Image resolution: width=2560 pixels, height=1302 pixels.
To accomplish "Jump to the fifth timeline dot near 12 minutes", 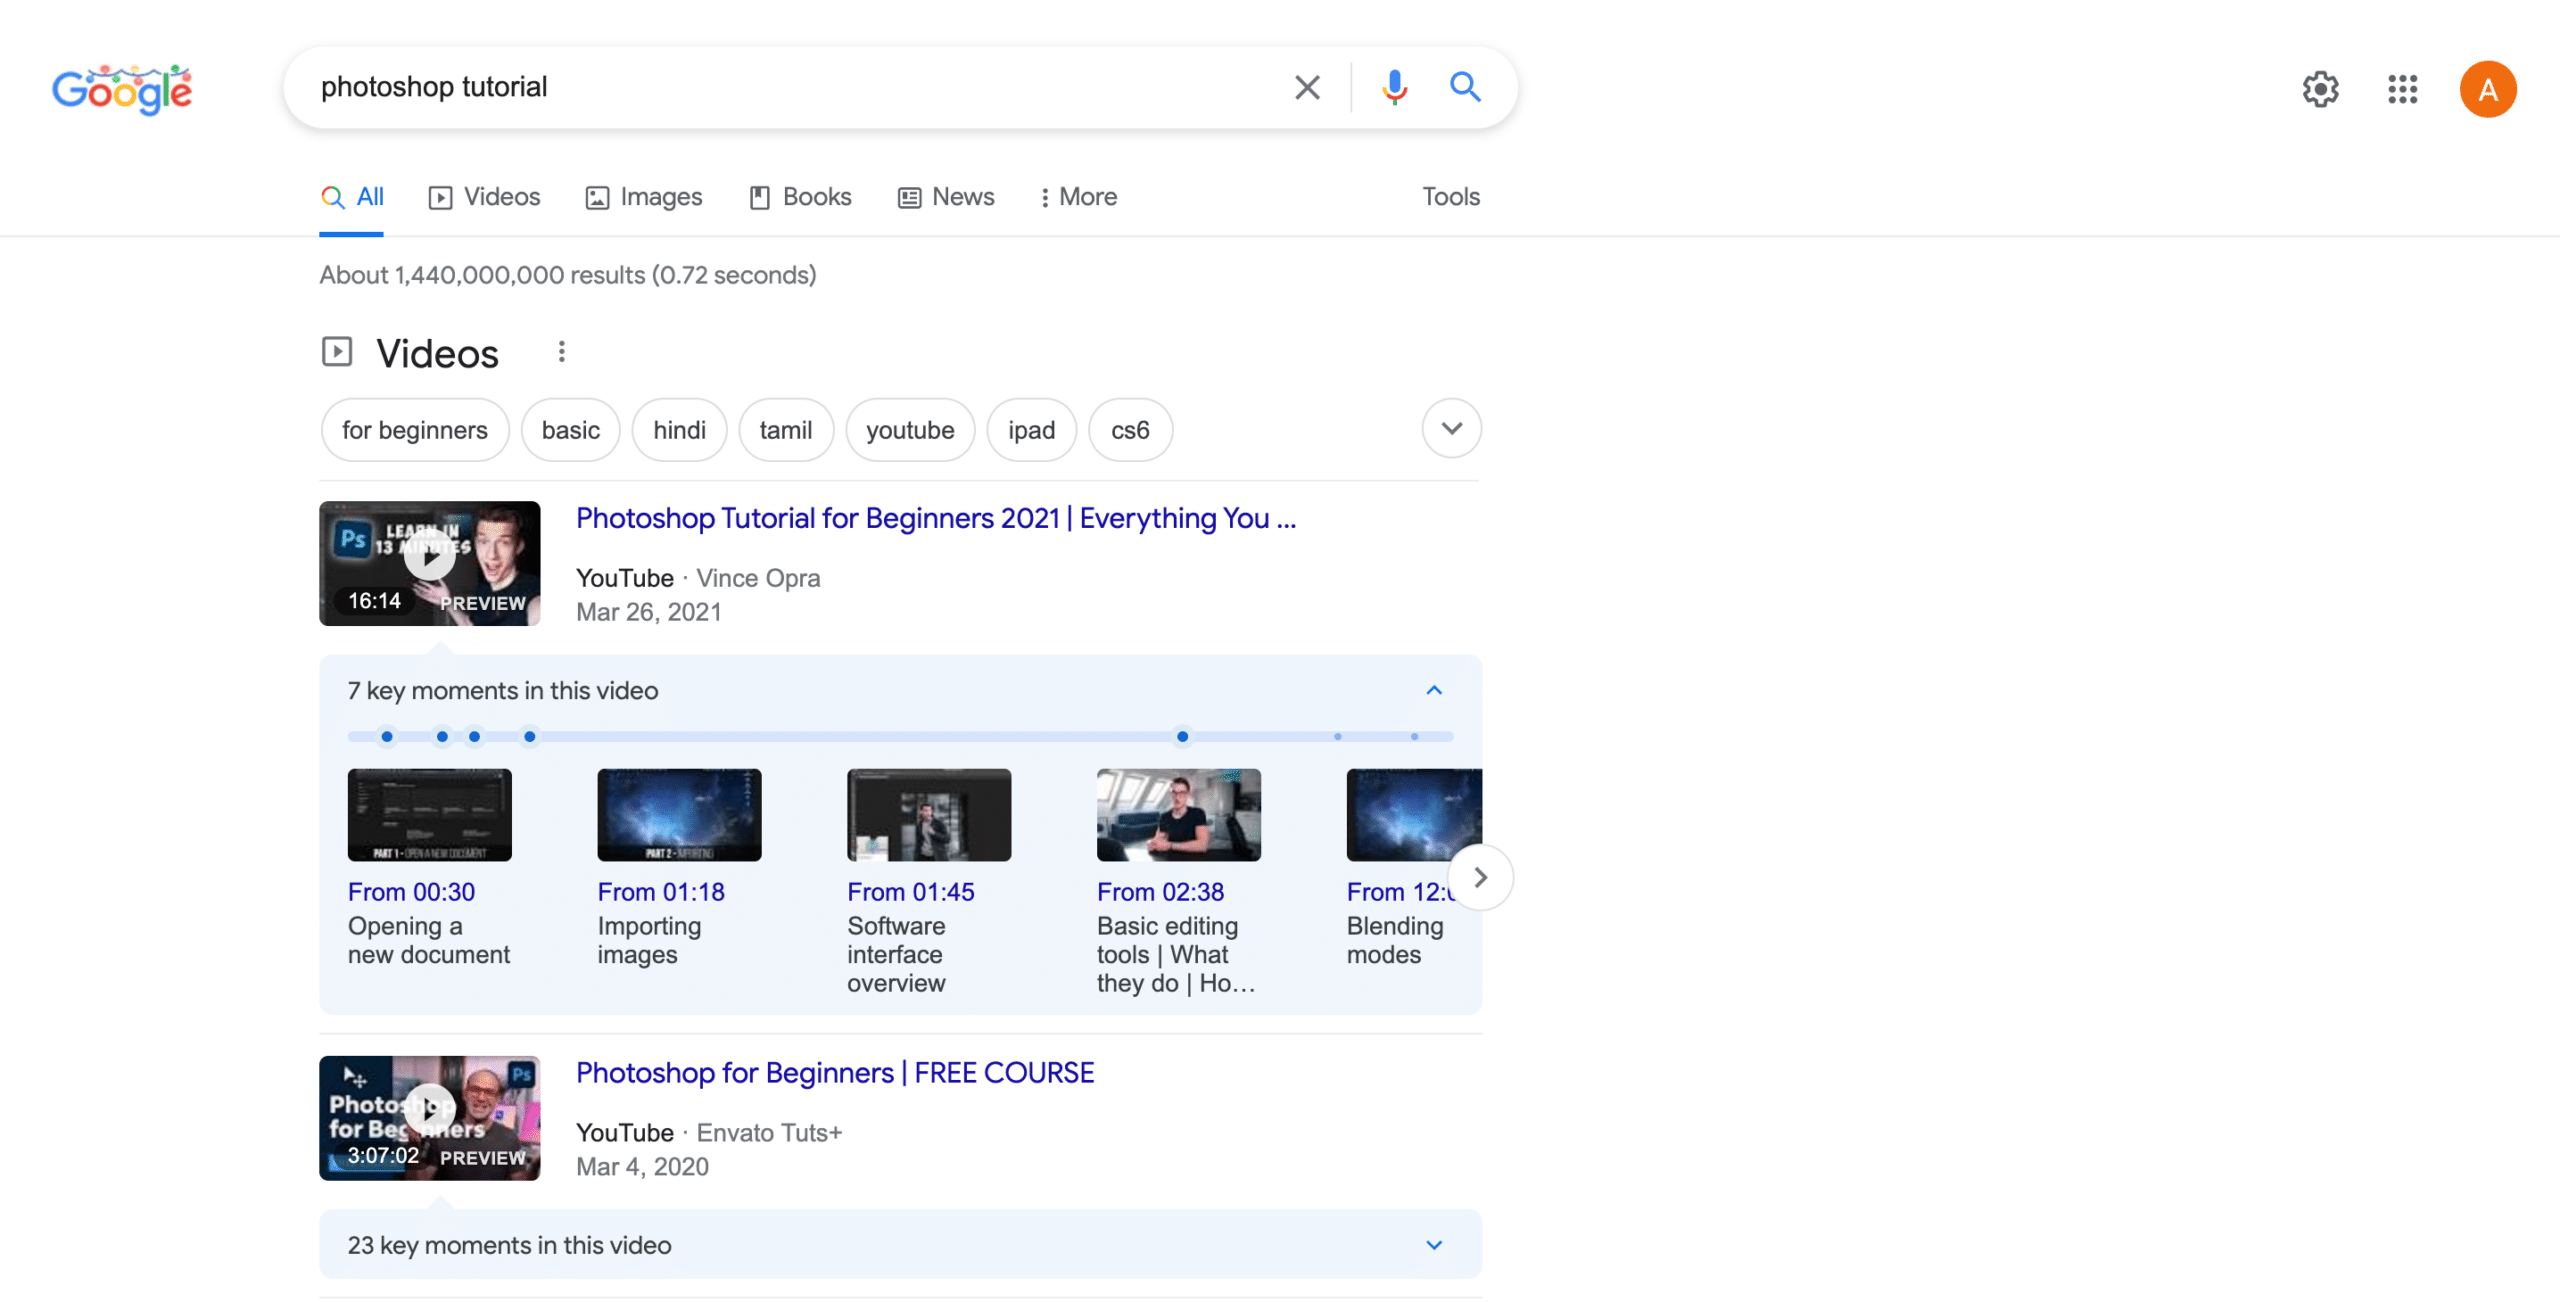I will 1182,737.
